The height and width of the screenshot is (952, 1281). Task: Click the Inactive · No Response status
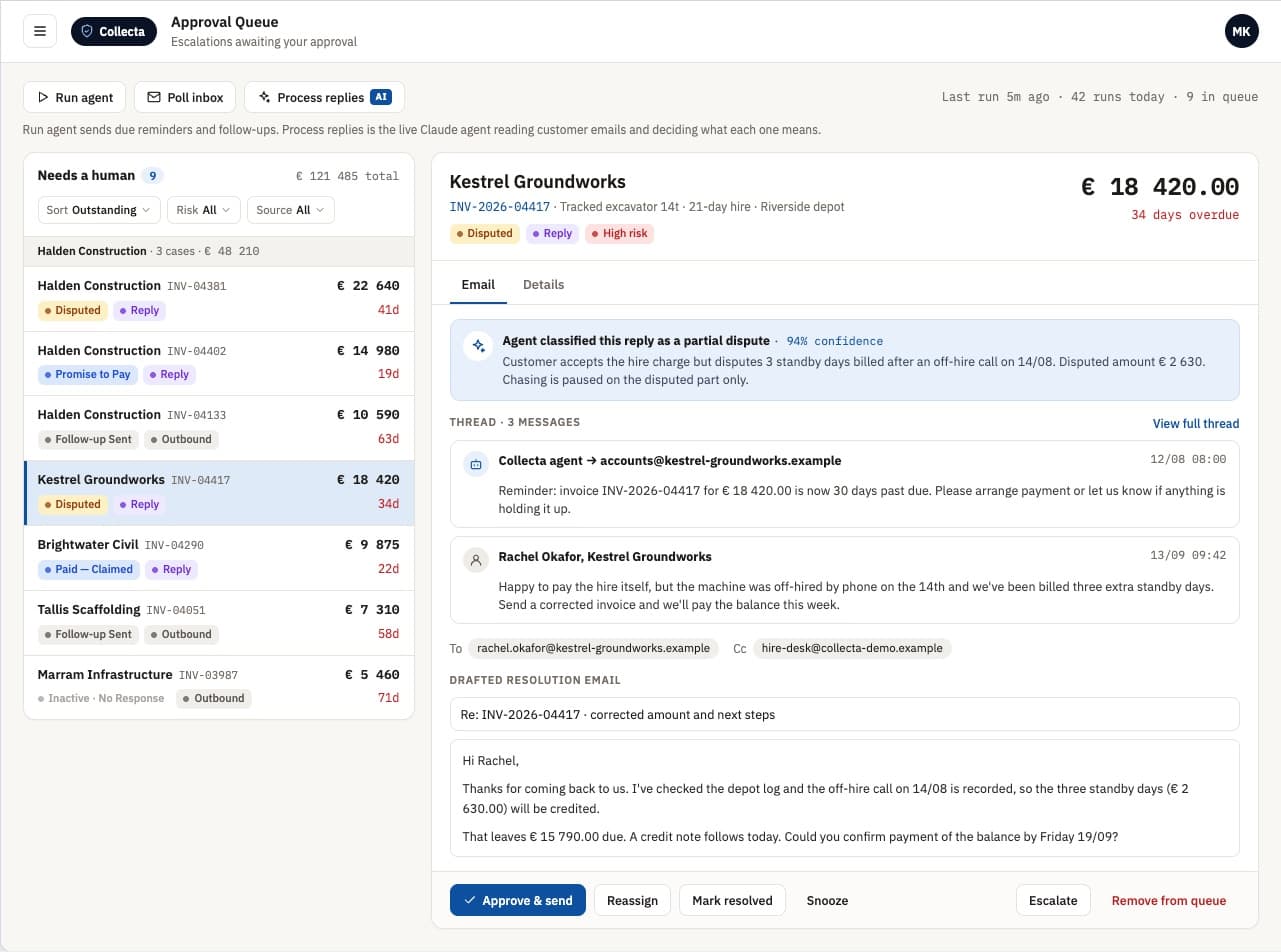tap(101, 698)
